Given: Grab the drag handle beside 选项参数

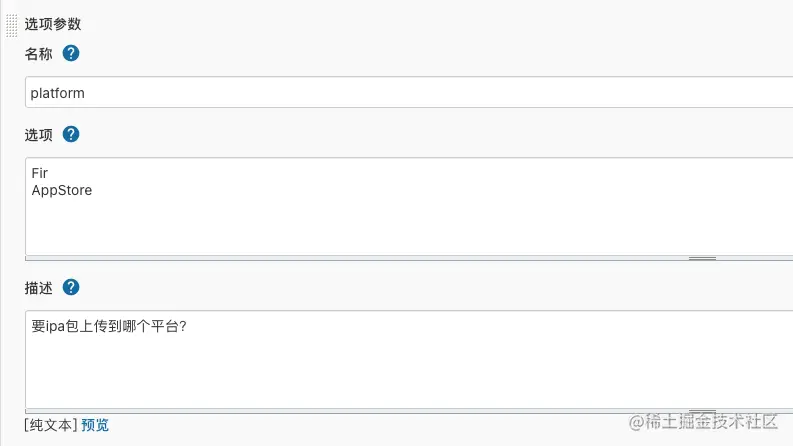Looking at the screenshot, I should [x=11, y=23].
